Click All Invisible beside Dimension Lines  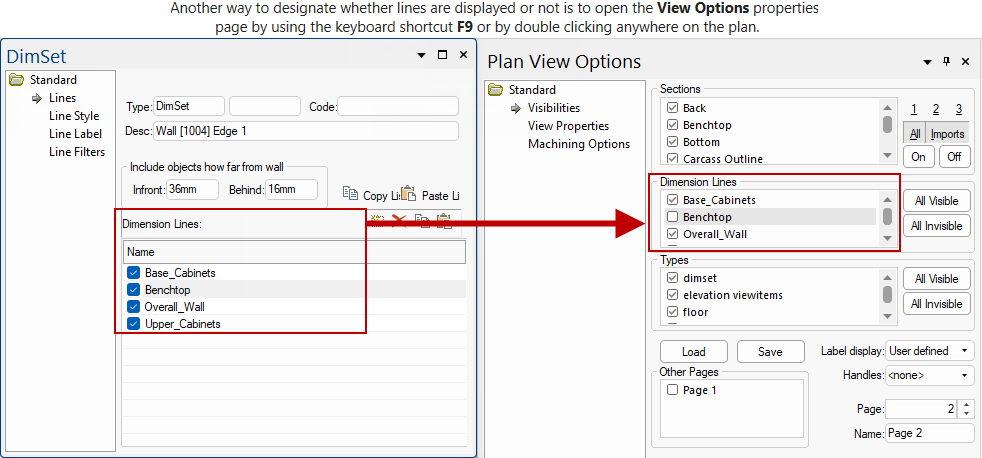click(x=937, y=226)
